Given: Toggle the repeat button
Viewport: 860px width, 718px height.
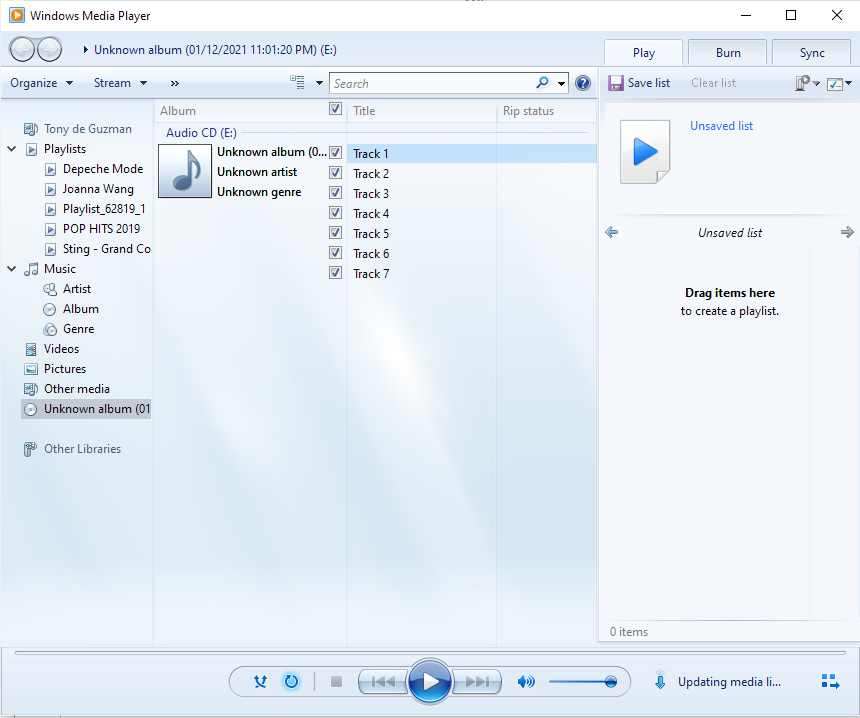Looking at the screenshot, I should pyautogui.click(x=291, y=682).
